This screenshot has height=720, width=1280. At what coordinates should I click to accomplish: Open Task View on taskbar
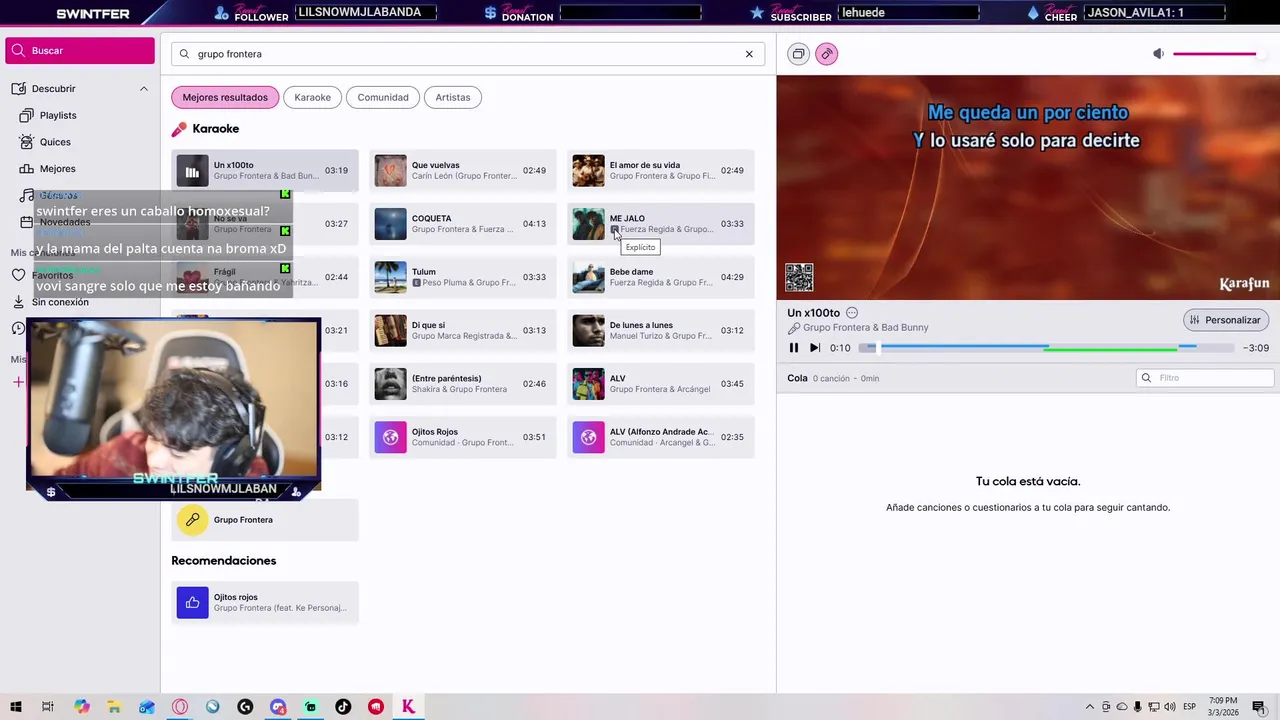pyautogui.click(x=47, y=707)
